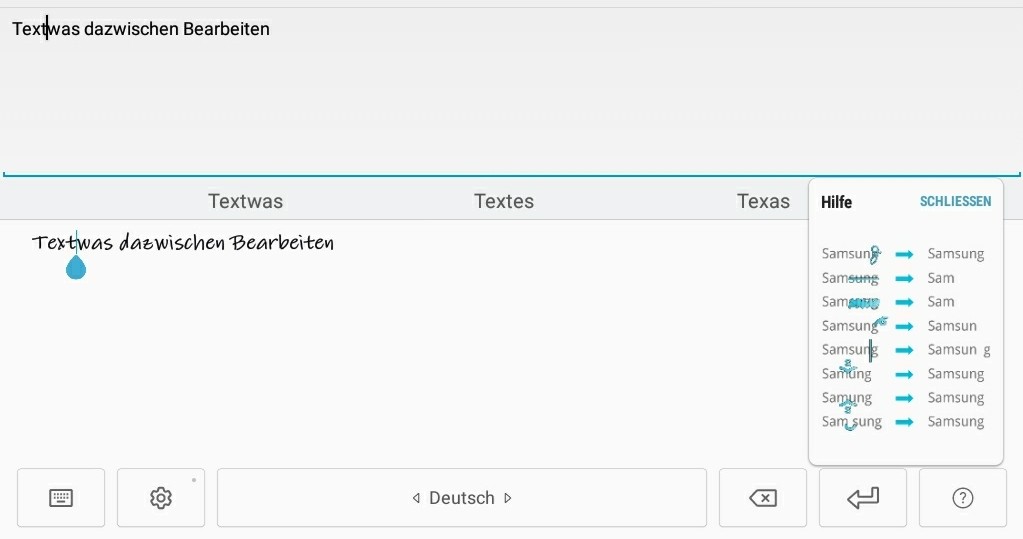
Task: Open the help question mark button
Action: click(962, 498)
